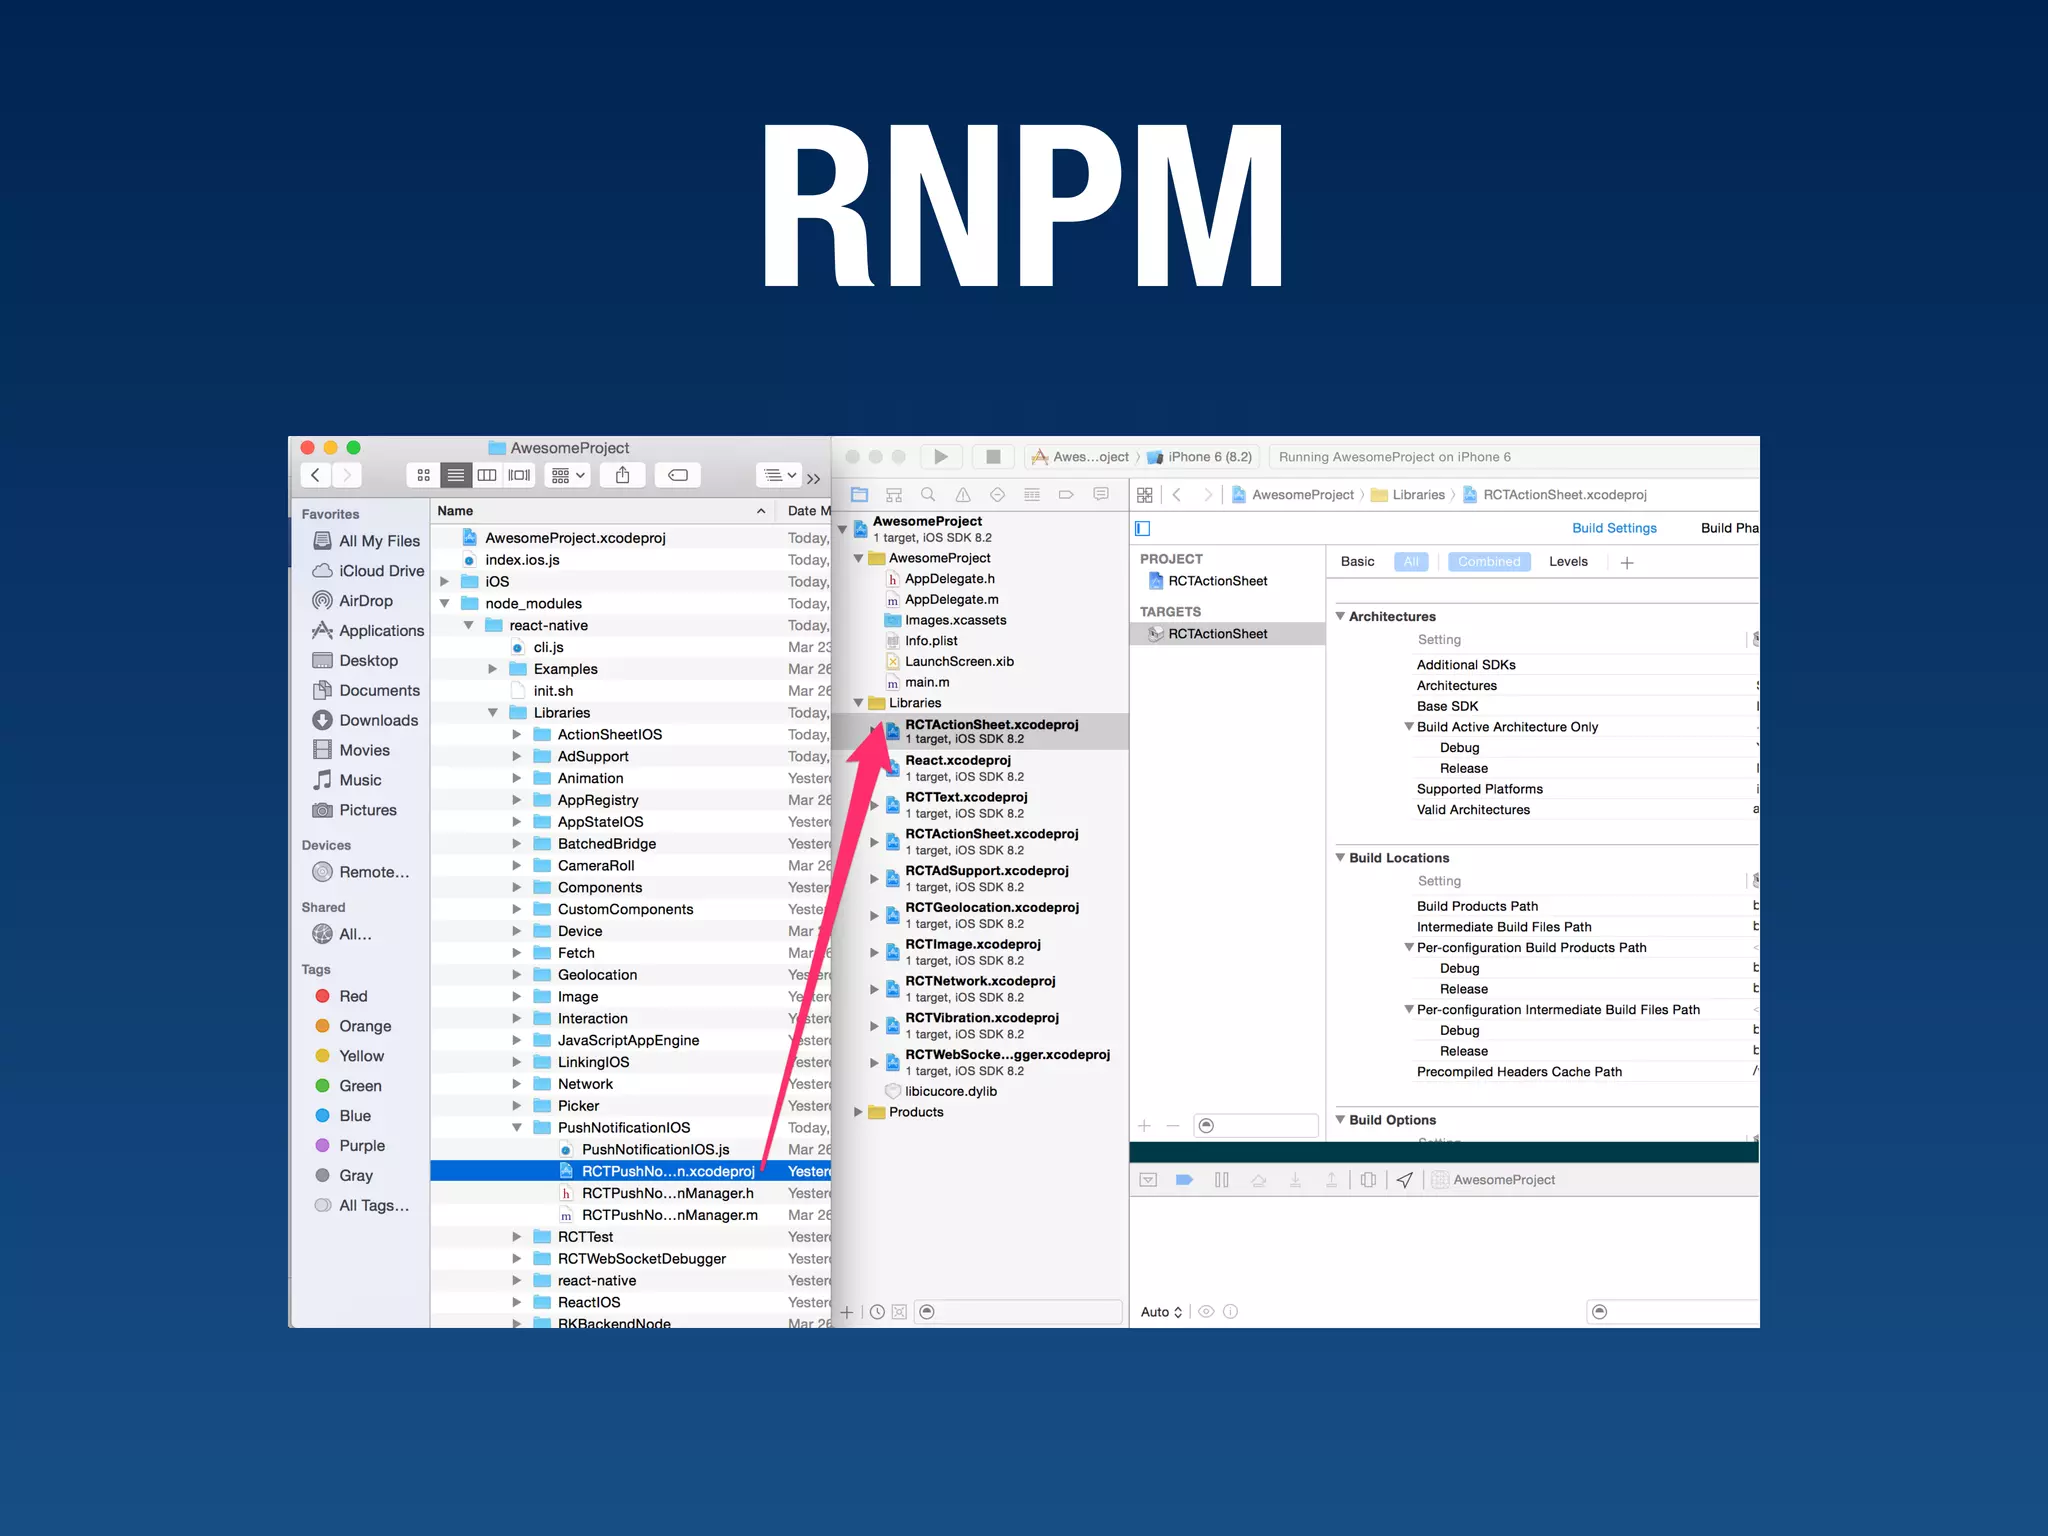Toggle breakpoints in the debug bar
Viewport: 2048px width, 1536px height.
[1184, 1180]
